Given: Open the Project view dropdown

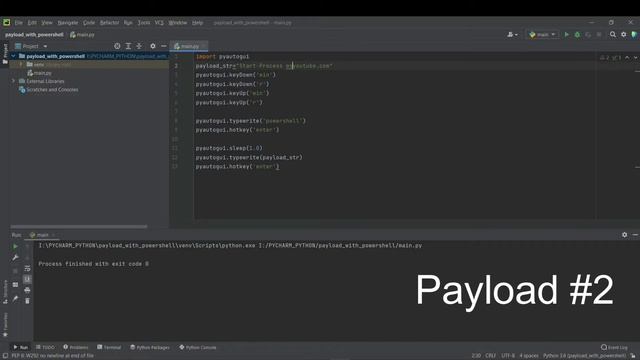Looking at the screenshot, I should 31,47.
